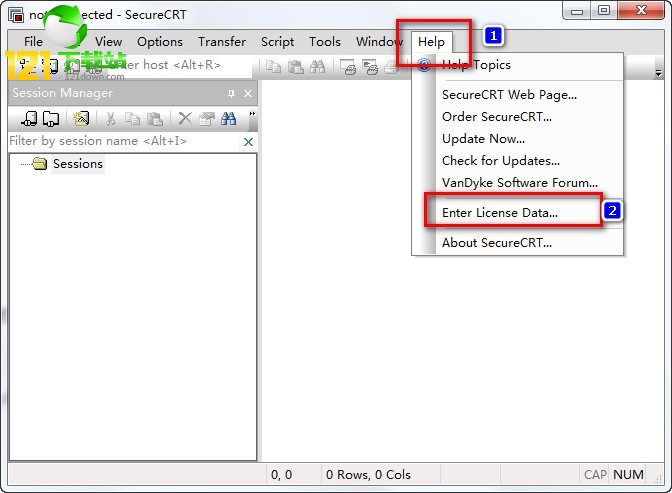Open the Transfer menu
Screen dimensions: 672x493
[x=222, y=42]
